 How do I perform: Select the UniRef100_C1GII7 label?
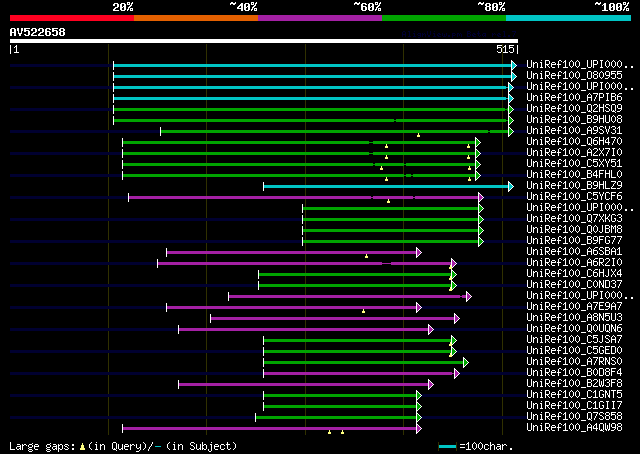[574, 406]
